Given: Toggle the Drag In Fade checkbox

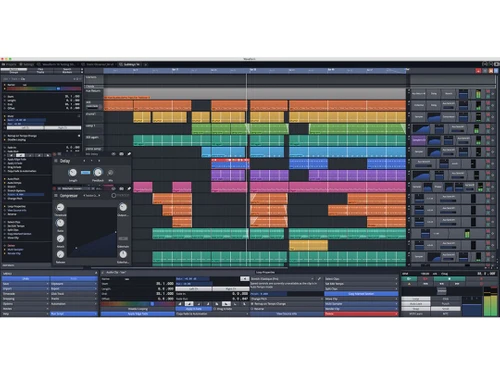Looking at the screenshot, I should tap(215, 309).
